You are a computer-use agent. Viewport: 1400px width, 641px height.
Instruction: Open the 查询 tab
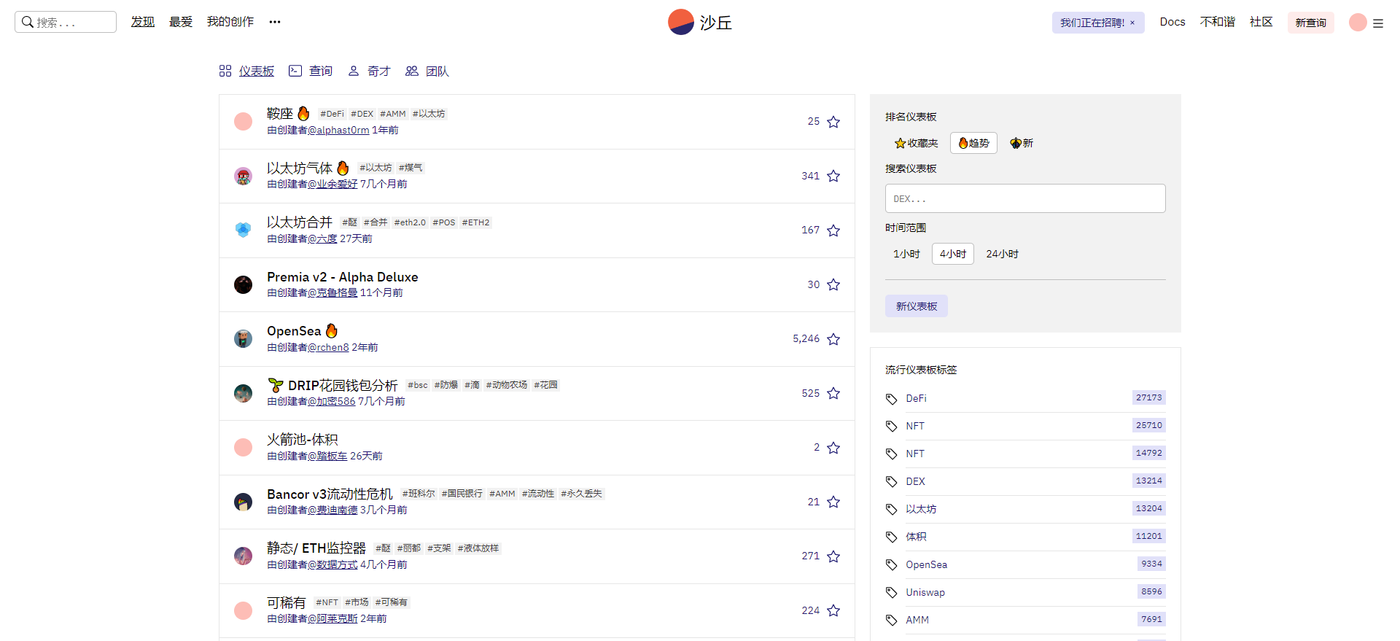pos(311,71)
